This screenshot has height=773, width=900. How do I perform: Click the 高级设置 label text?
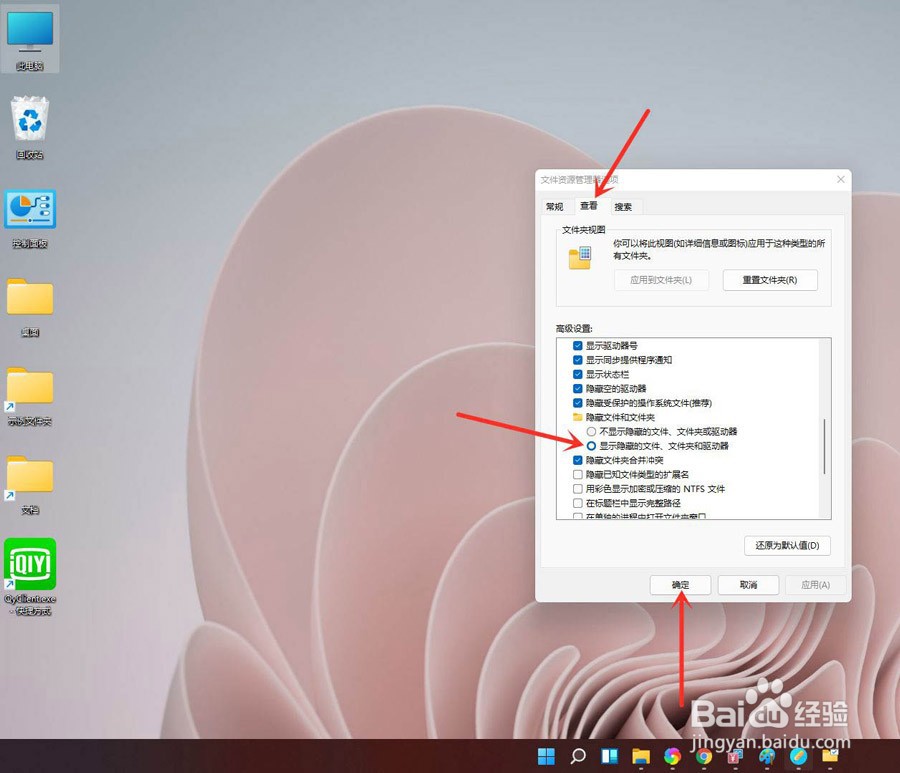[x=574, y=328]
